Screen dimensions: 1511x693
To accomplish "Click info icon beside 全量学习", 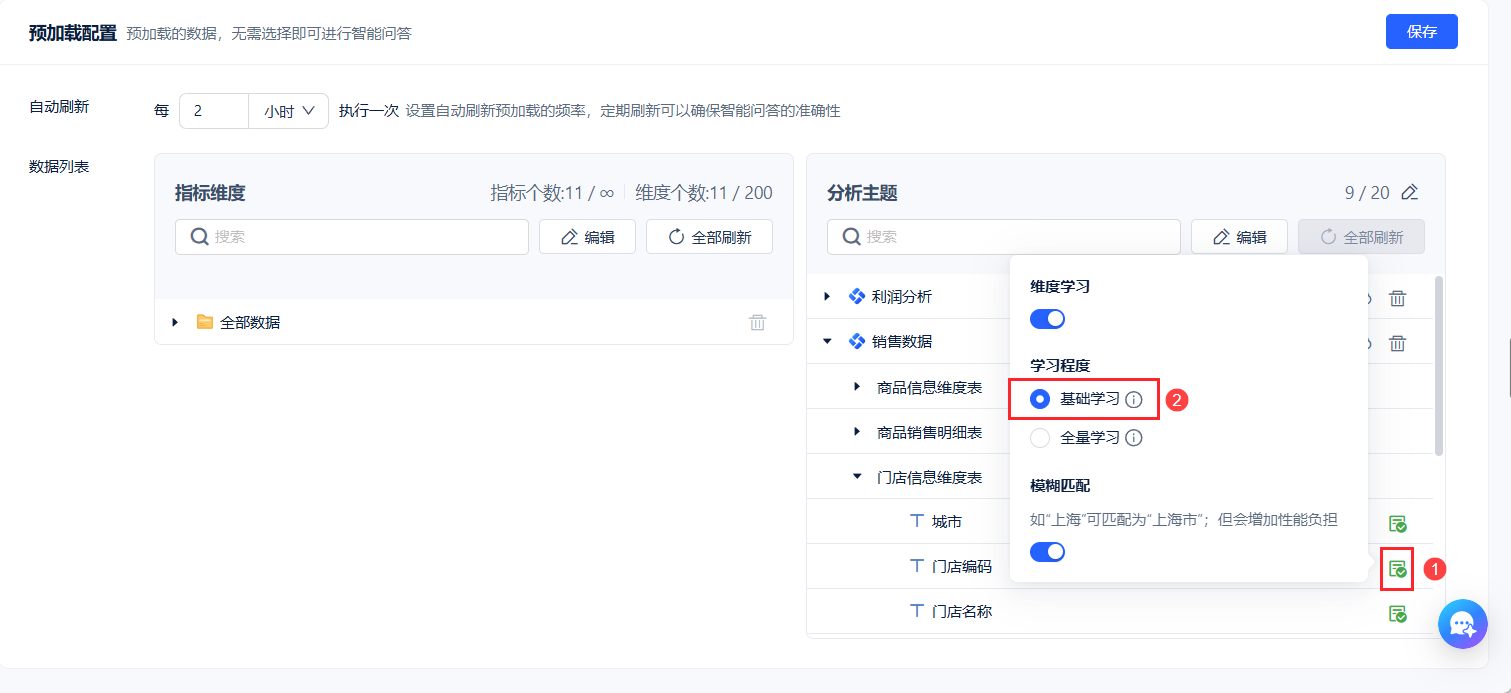I will coord(1133,438).
